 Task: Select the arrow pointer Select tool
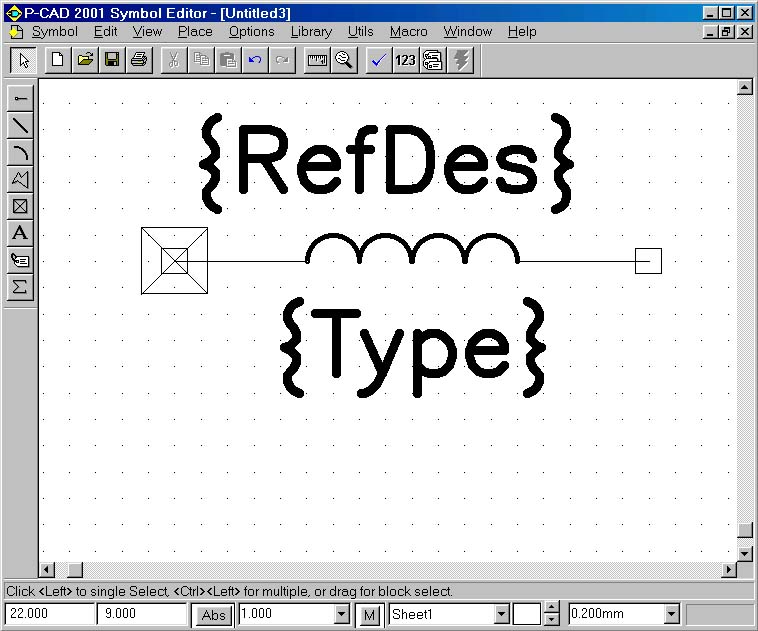coord(23,60)
